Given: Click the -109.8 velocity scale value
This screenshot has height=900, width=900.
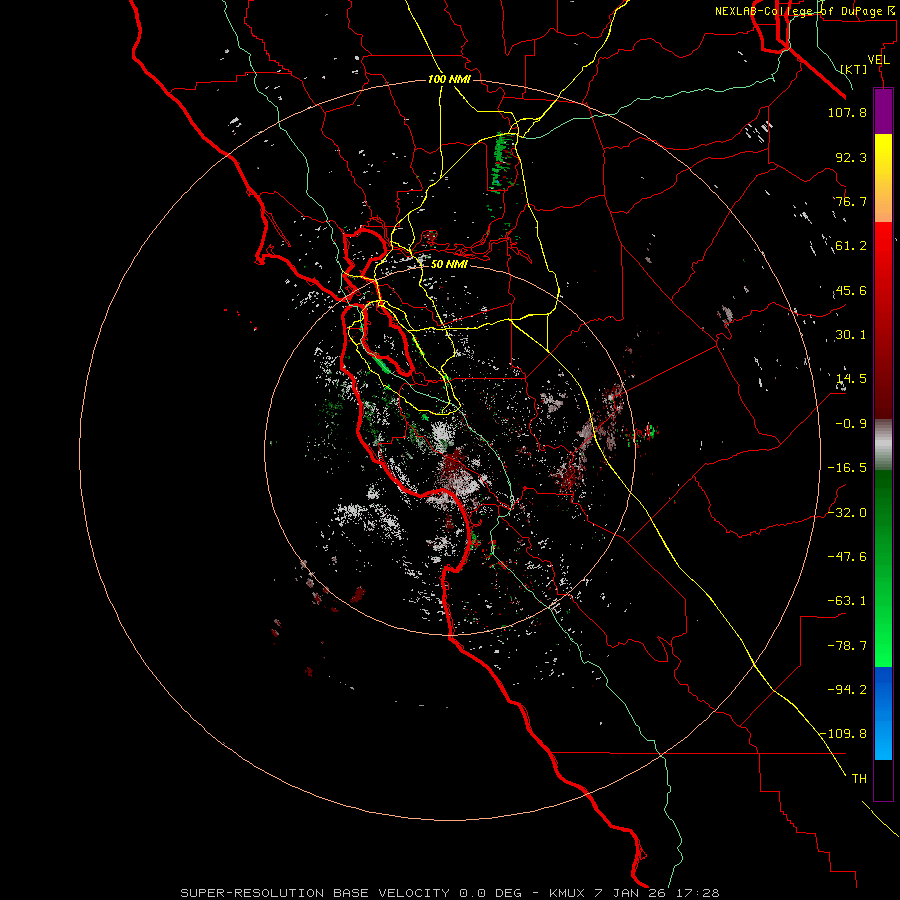Looking at the screenshot, I should click(x=843, y=734).
